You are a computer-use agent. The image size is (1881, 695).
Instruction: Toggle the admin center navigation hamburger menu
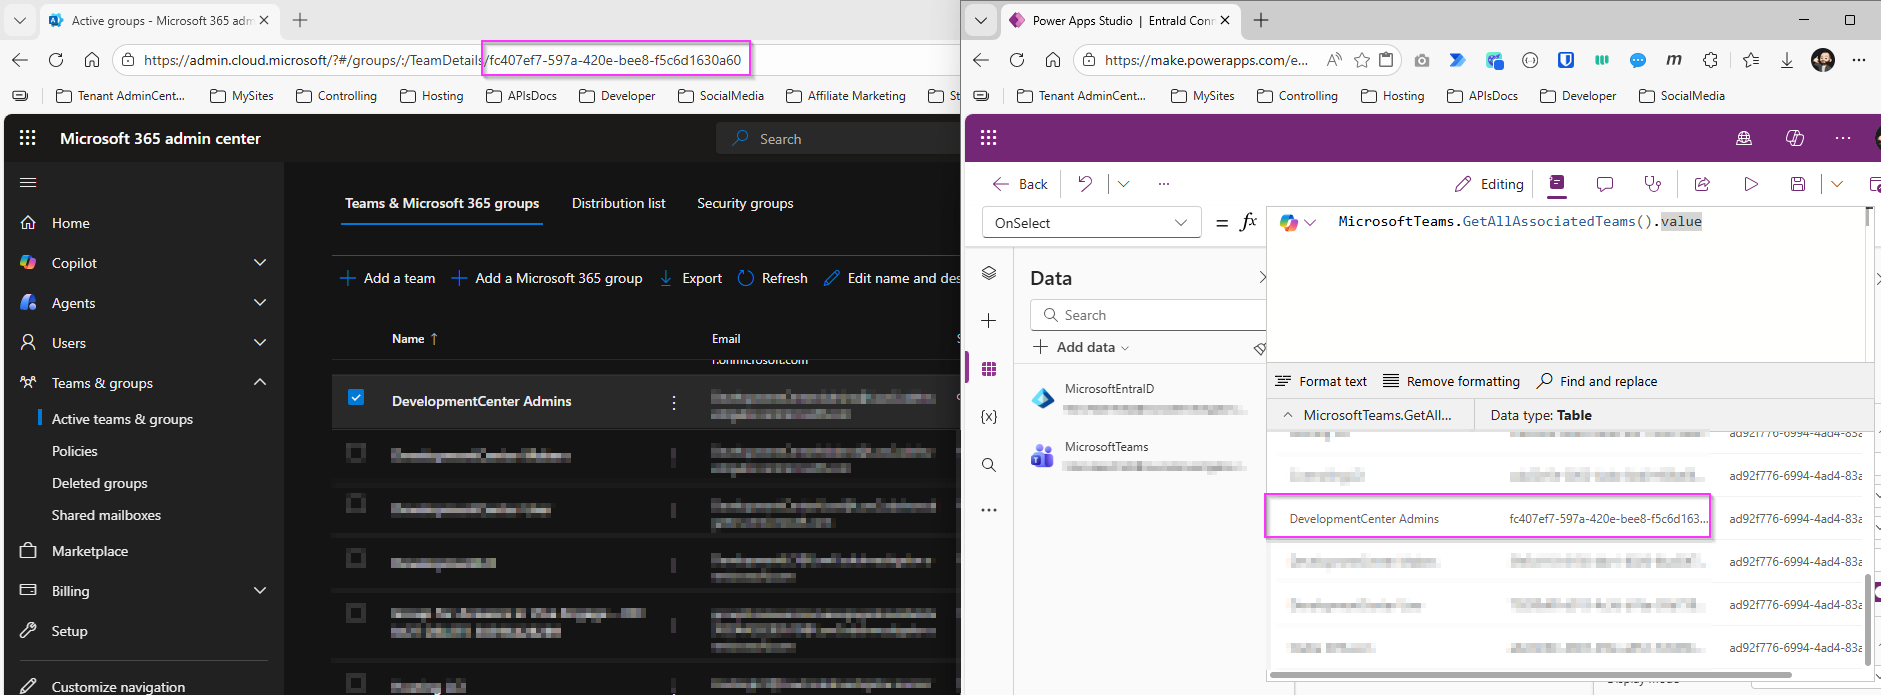coord(28,183)
